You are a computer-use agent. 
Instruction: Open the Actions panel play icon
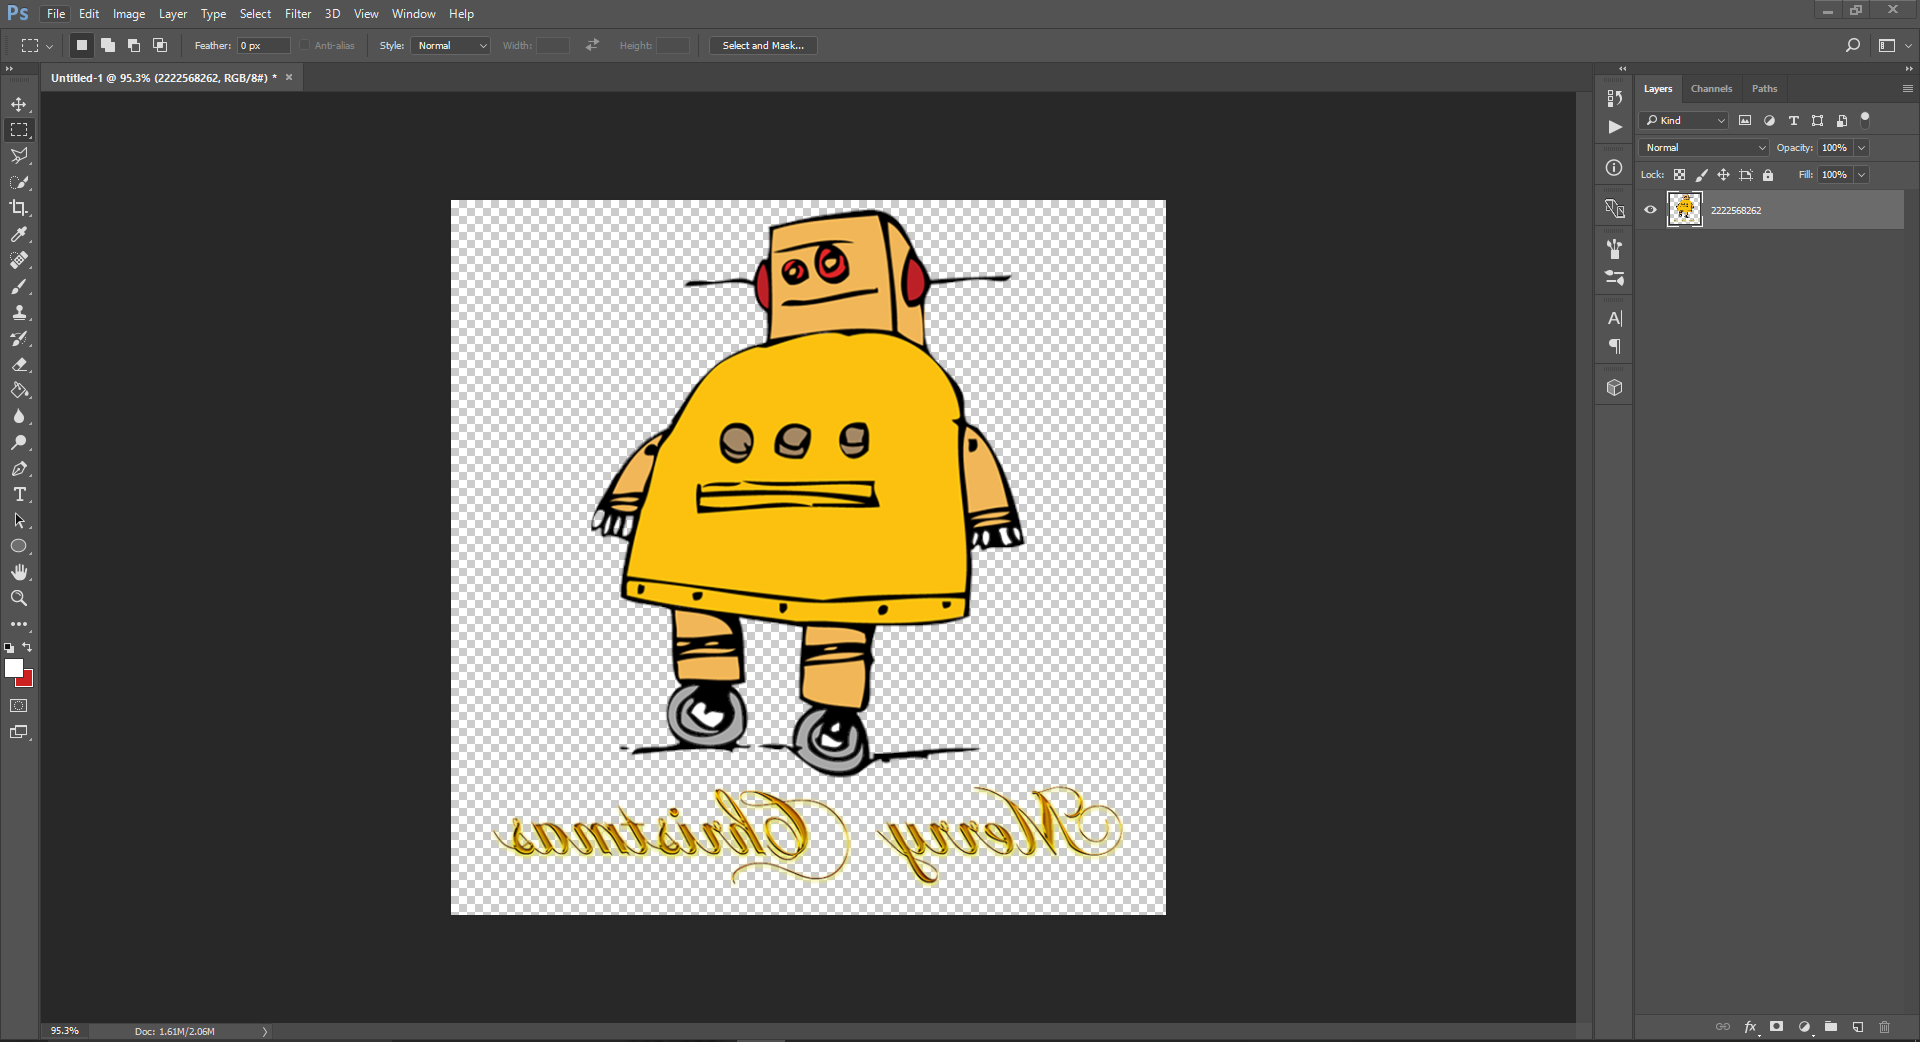tap(1614, 127)
